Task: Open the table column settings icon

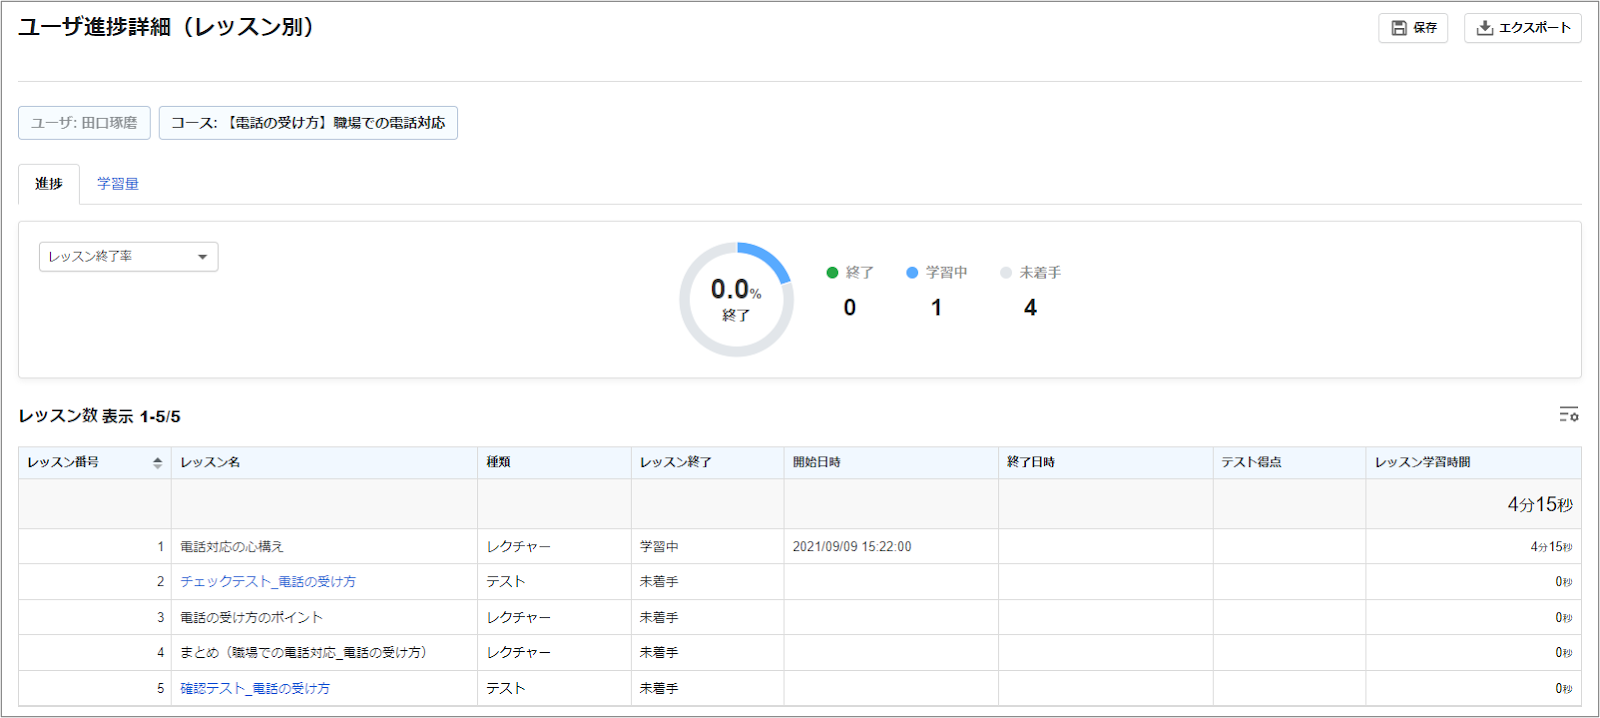Action: (x=1568, y=414)
